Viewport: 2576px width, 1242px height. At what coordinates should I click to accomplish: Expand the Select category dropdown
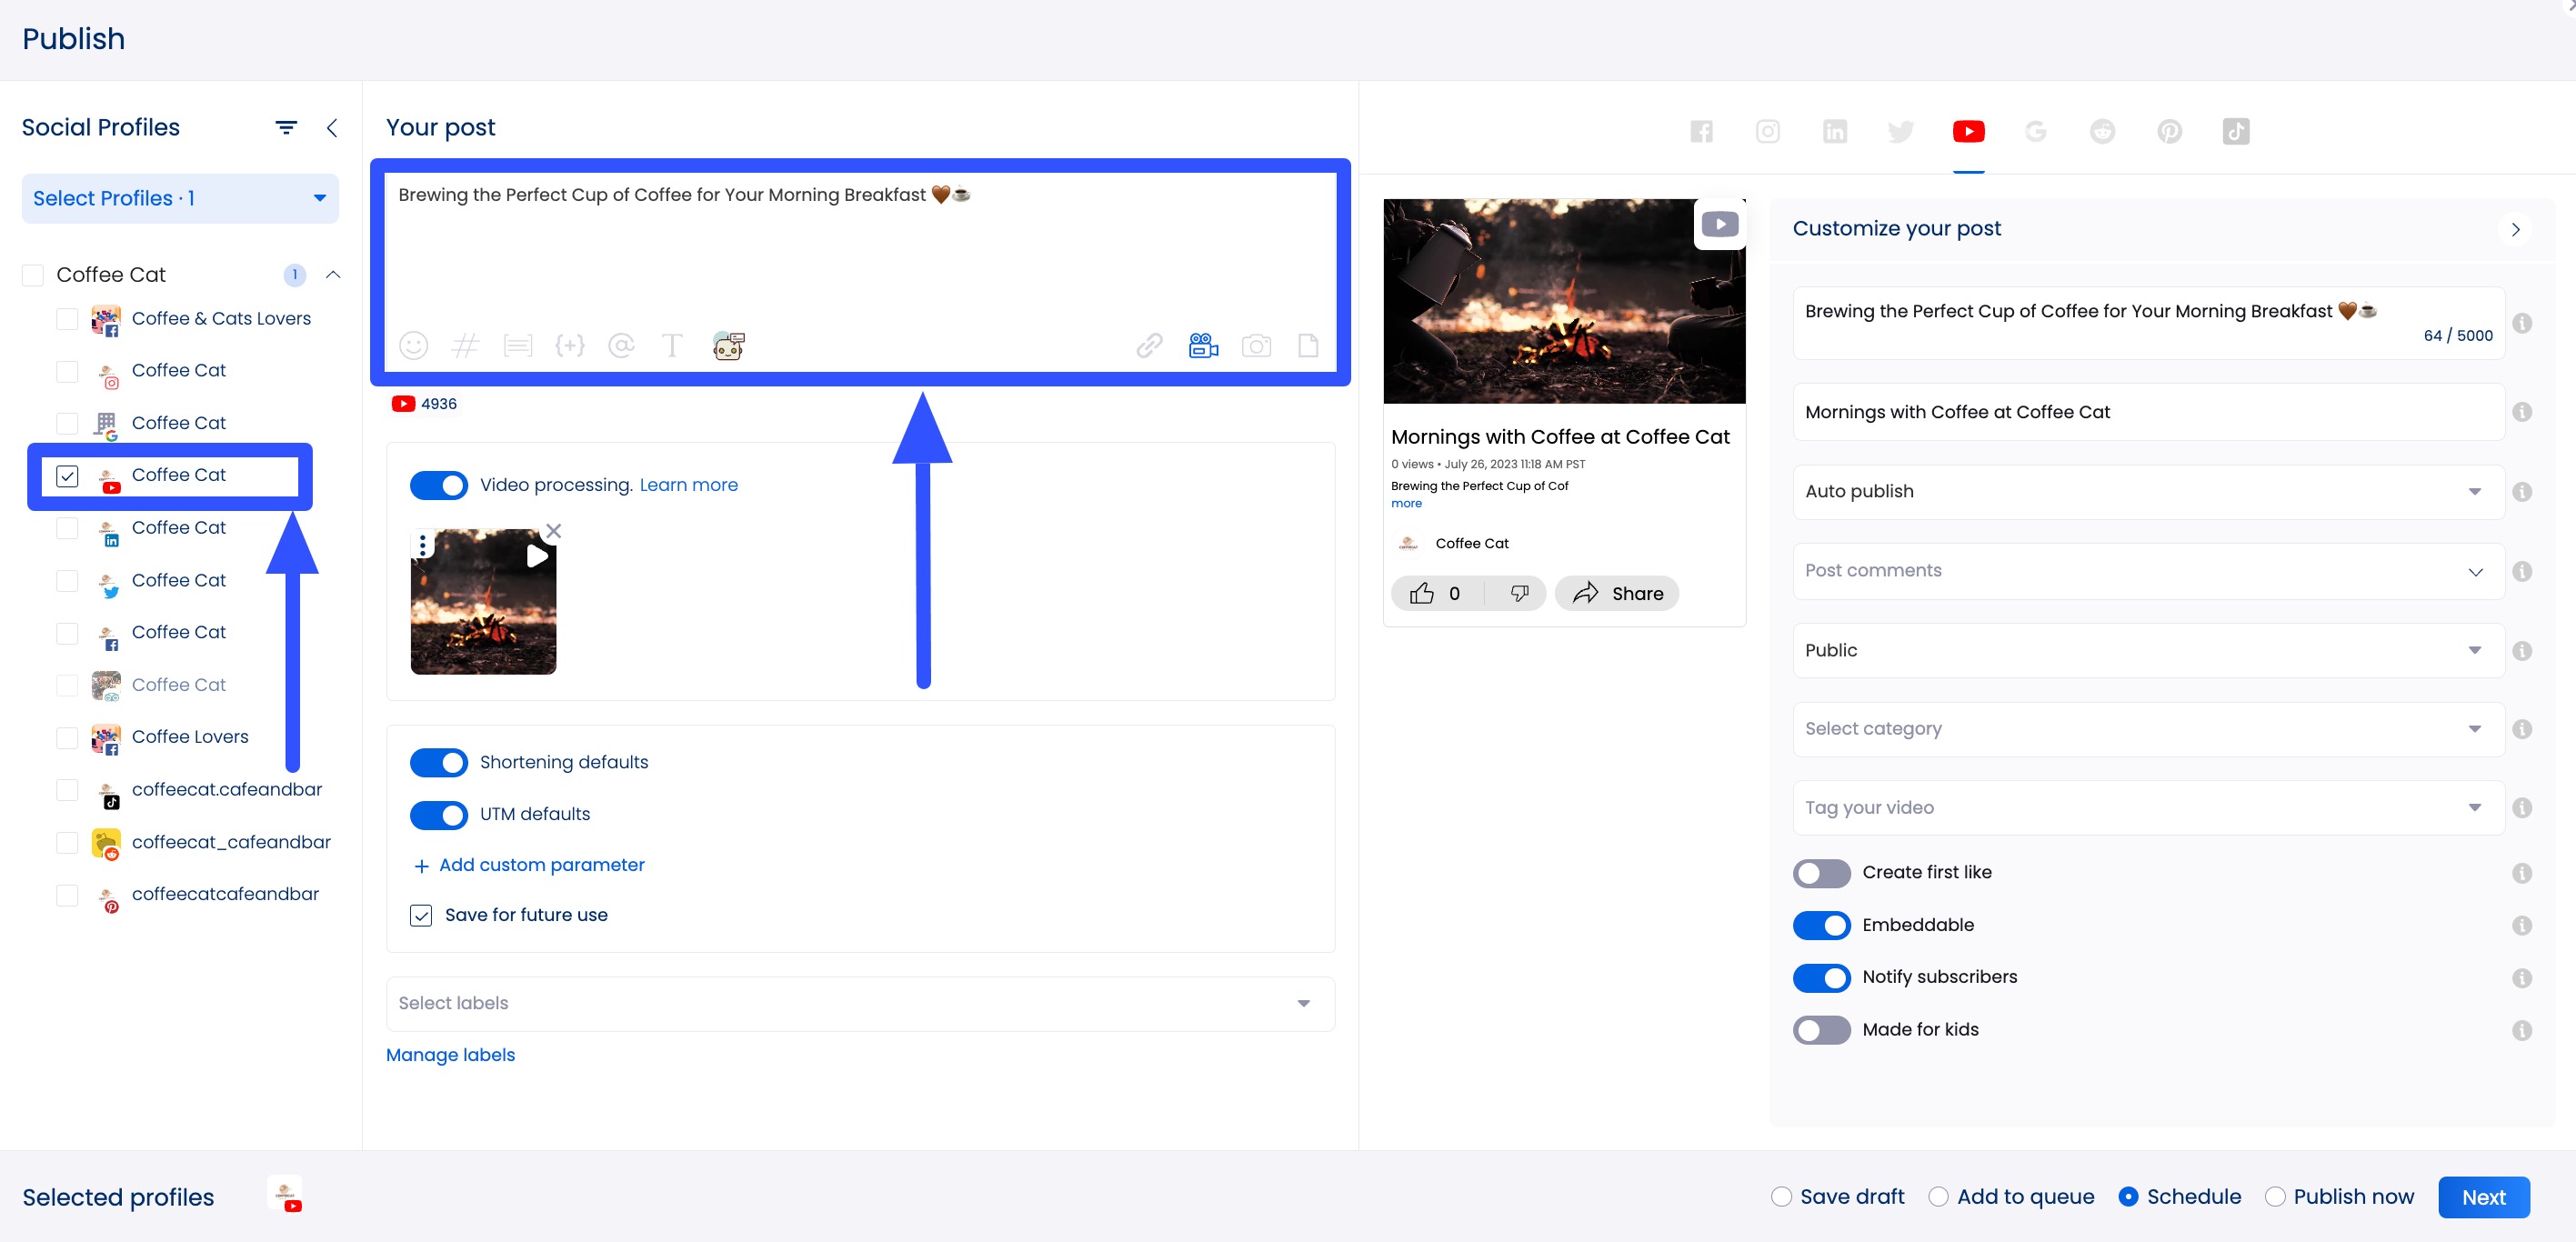[2147, 729]
